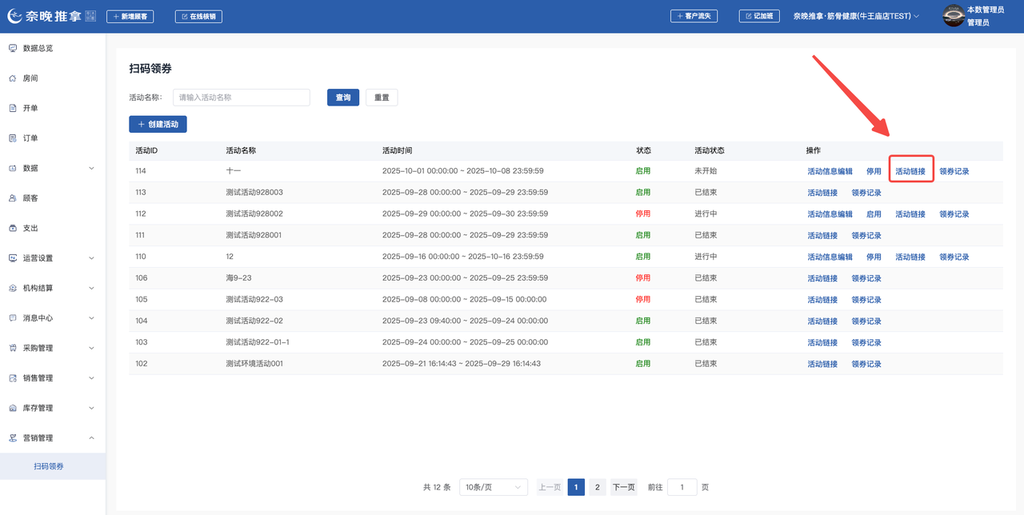This screenshot has width=1024, height=515.
Task: Select 扫码领券 submenu item
Action: 49,466
